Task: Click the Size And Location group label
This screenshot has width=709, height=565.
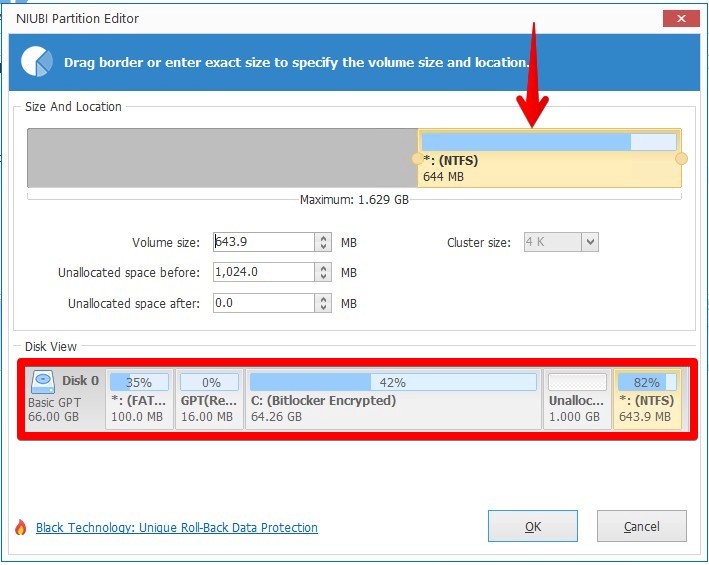Action: (x=73, y=107)
